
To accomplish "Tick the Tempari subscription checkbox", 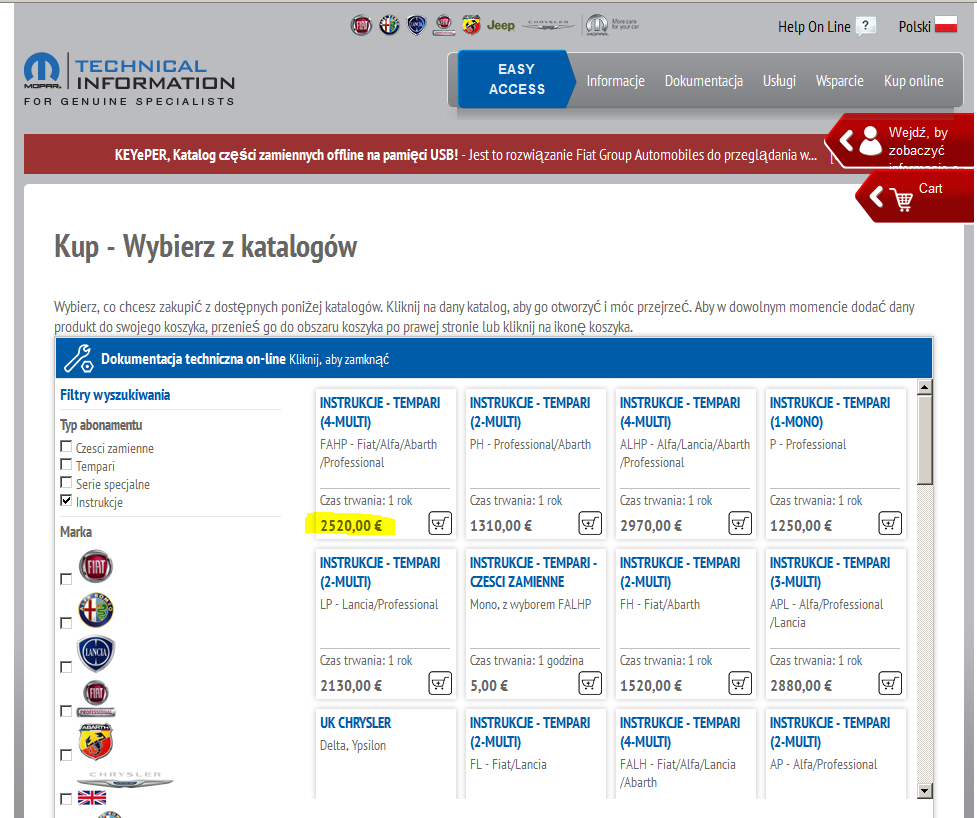I will pos(66,464).
